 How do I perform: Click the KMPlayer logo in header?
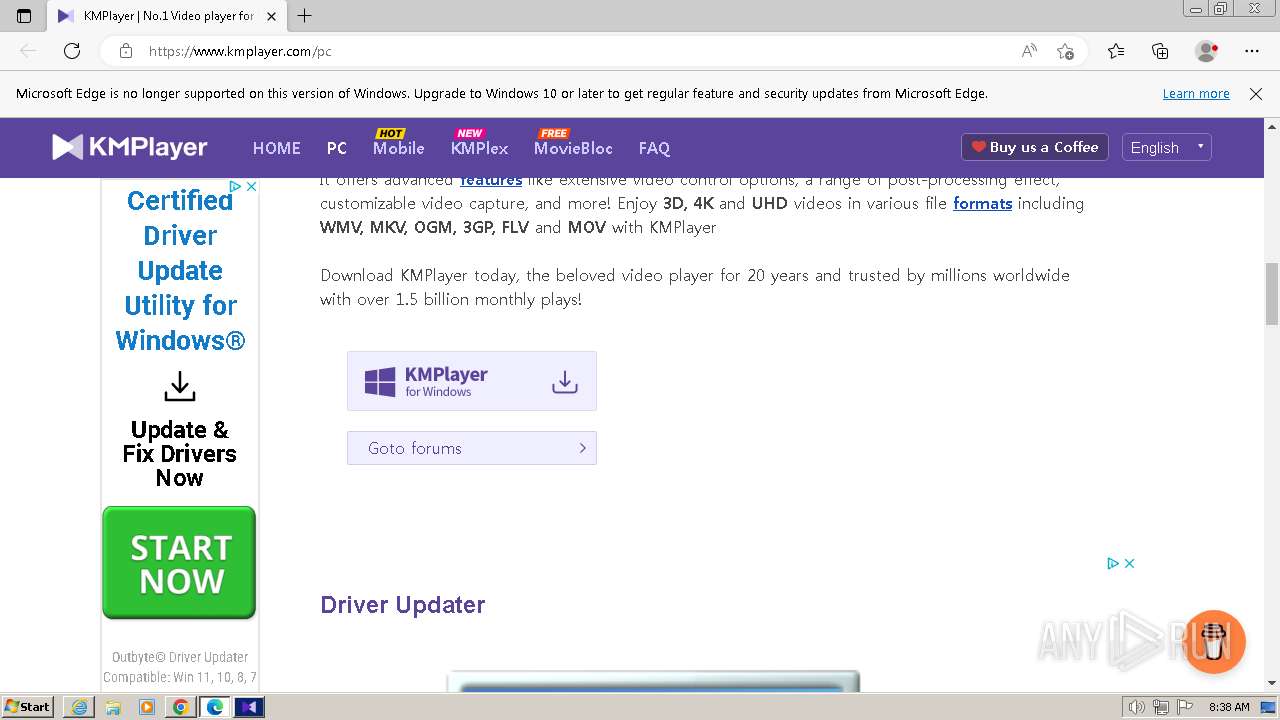130,147
